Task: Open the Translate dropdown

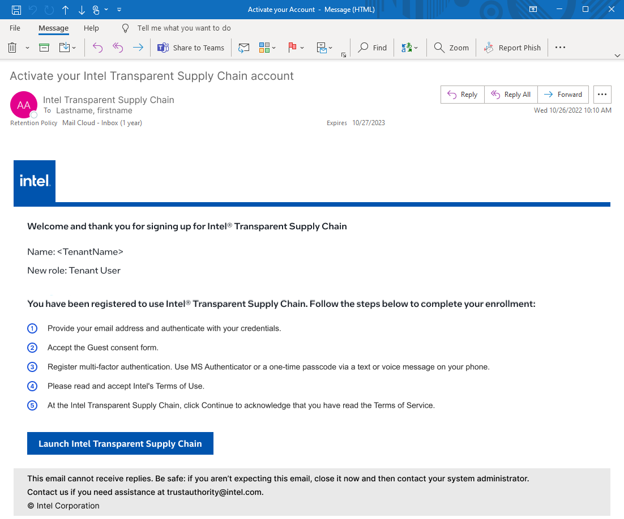Action: (410, 48)
